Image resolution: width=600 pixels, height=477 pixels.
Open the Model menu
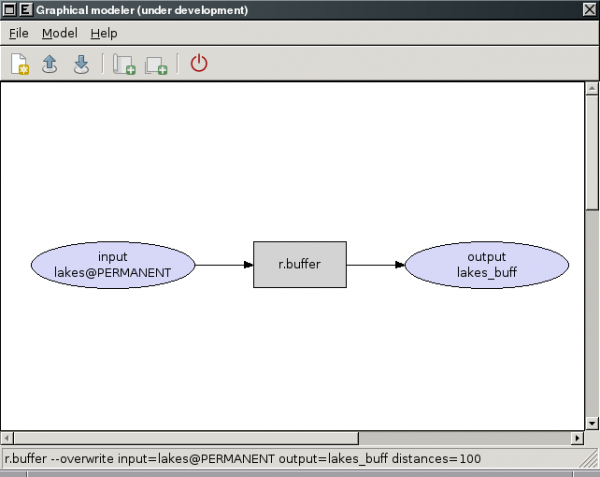click(59, 33)
